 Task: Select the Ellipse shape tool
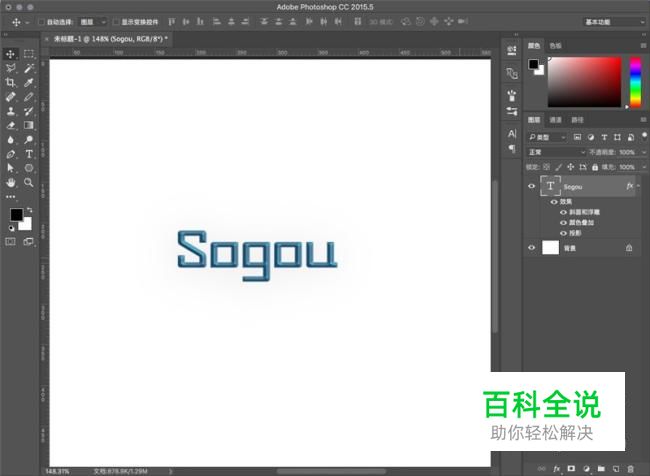click(29, 168)
